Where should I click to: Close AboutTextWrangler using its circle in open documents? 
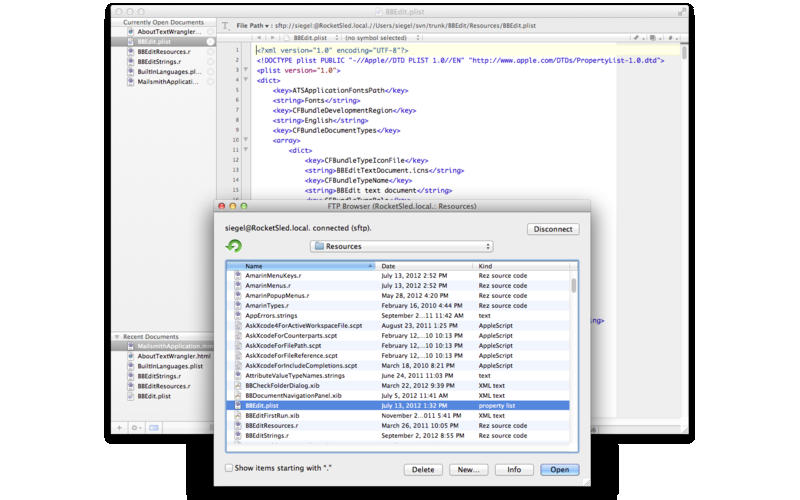[210, 32]
